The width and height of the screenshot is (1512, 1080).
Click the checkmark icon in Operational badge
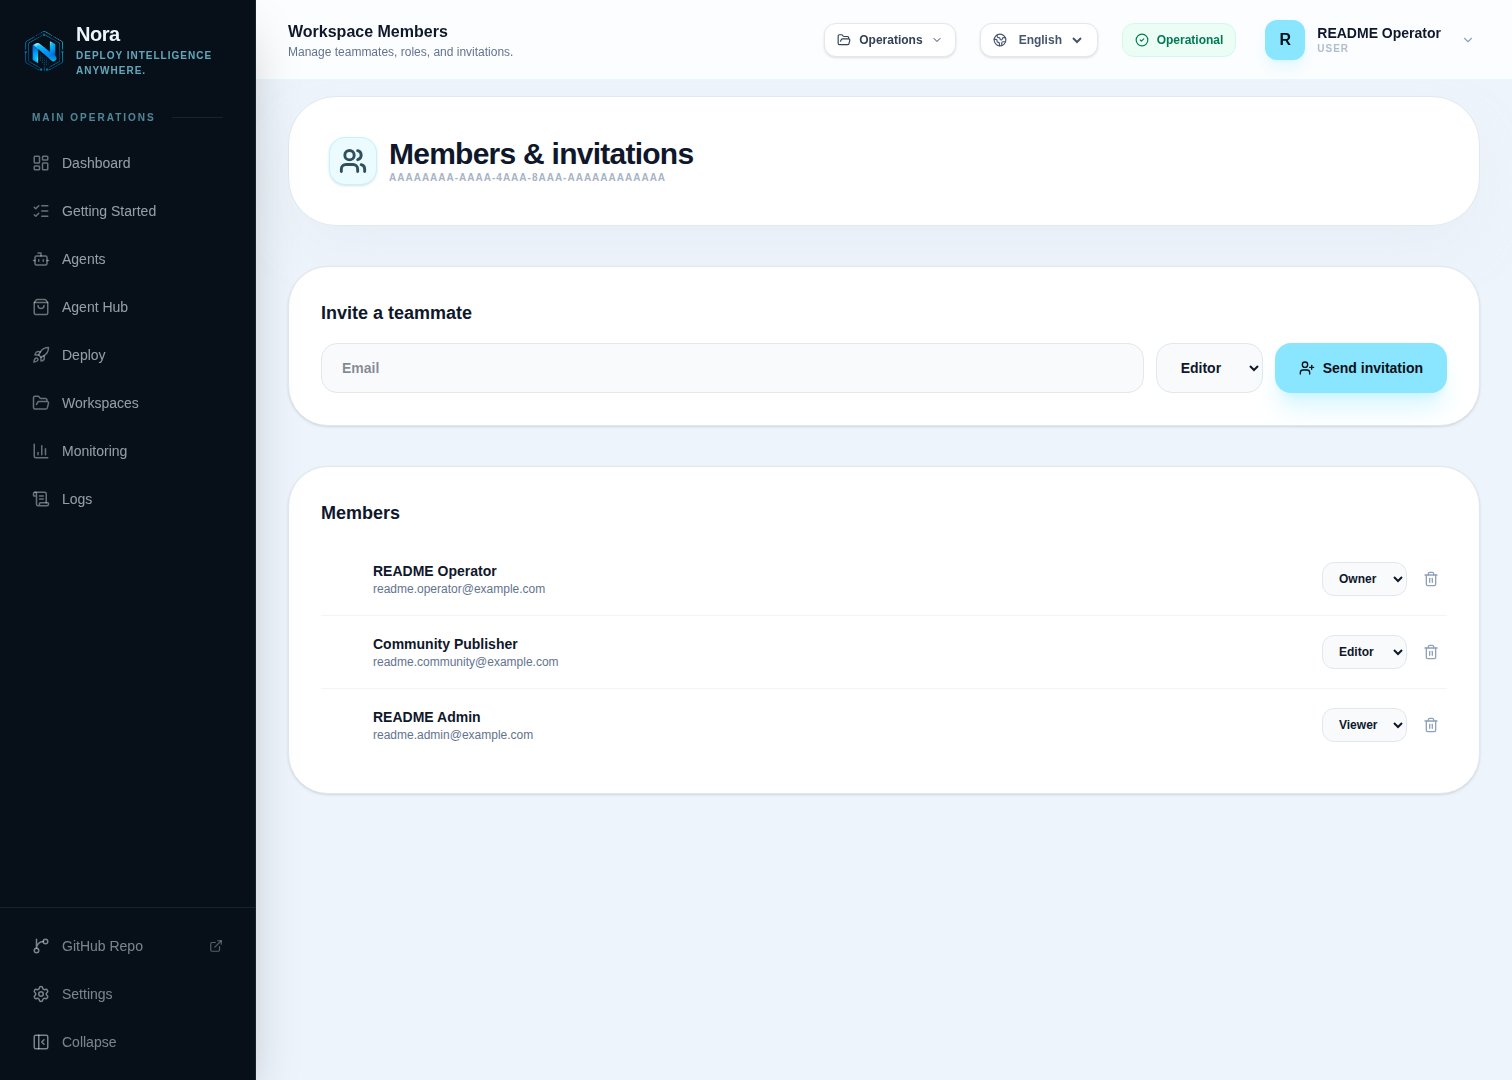pos(1142,40)
